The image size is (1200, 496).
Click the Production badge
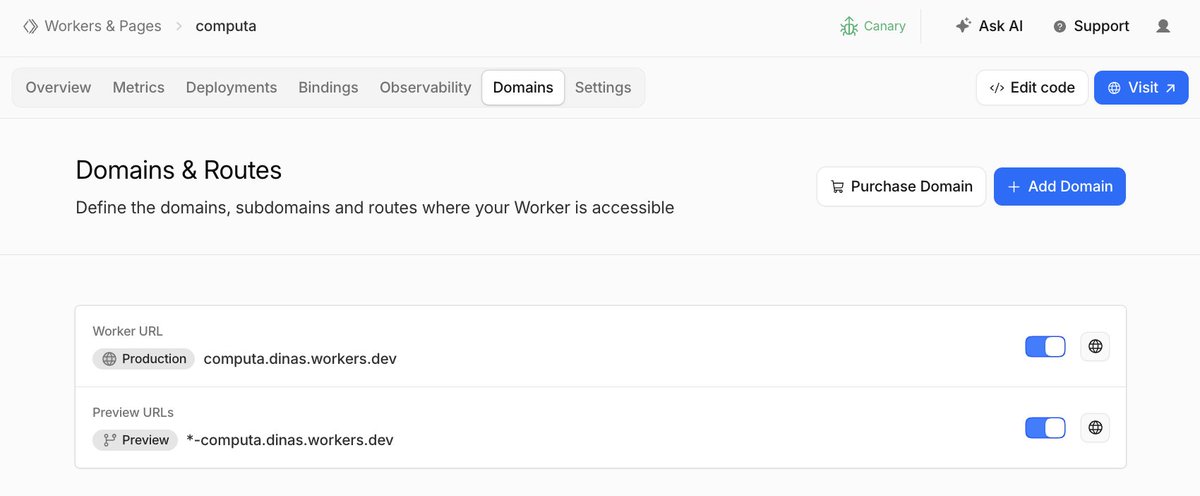[144, 358]
